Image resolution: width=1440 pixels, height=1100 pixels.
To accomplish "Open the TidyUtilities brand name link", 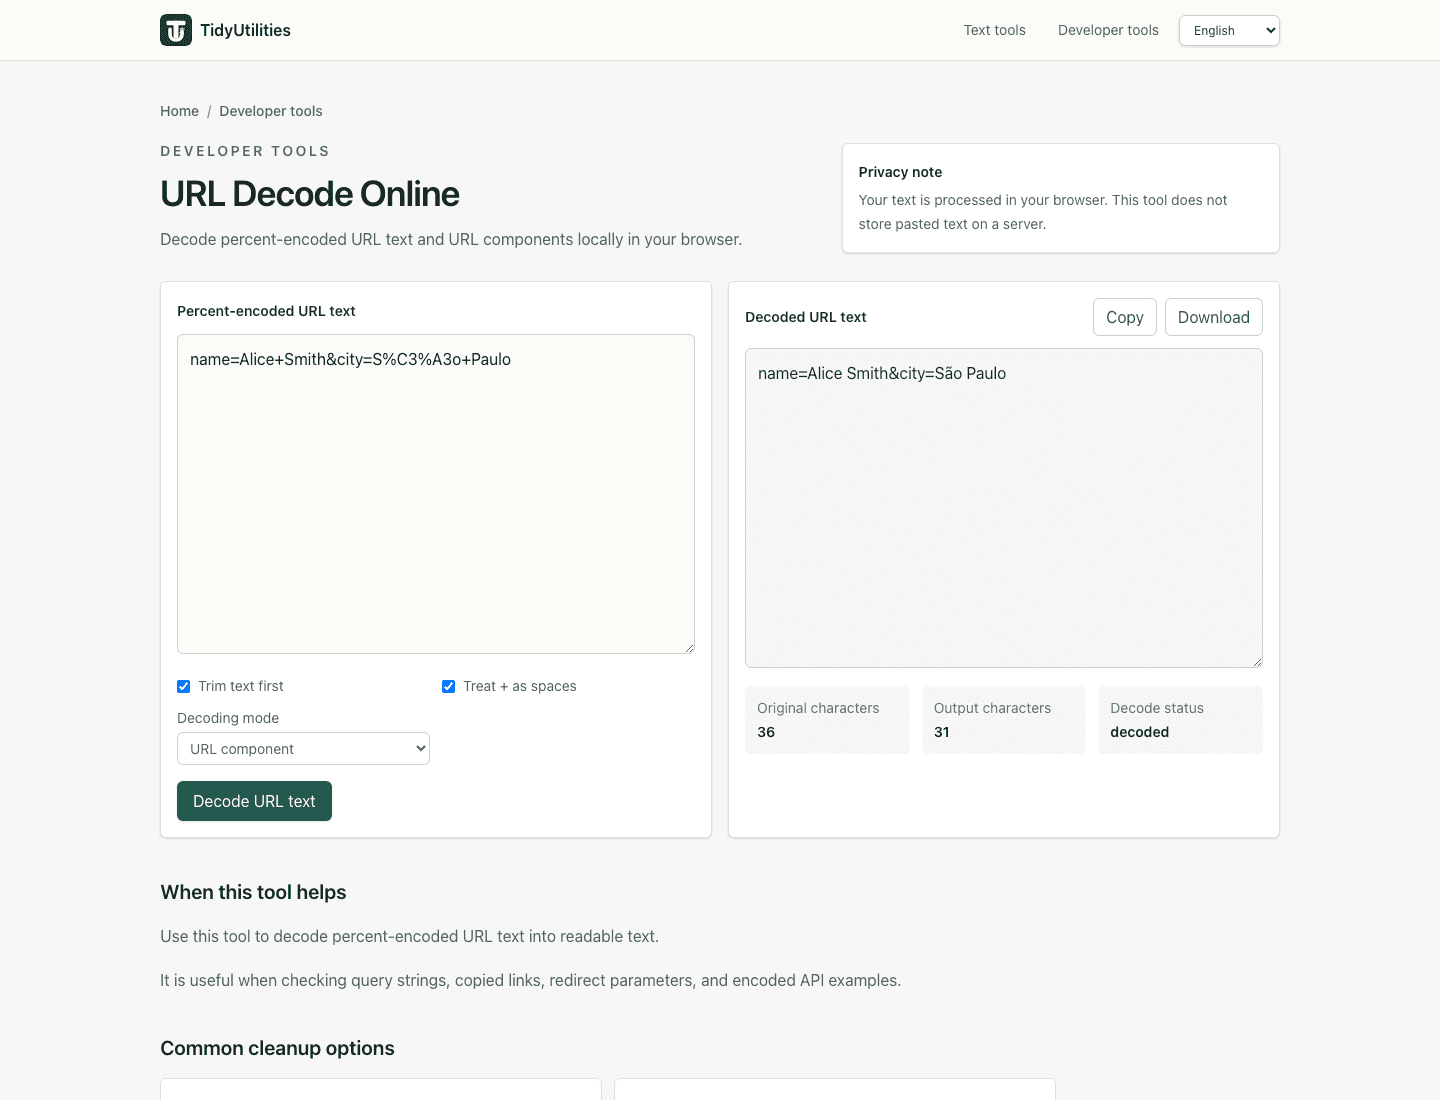I will click(x=245, y=30).
